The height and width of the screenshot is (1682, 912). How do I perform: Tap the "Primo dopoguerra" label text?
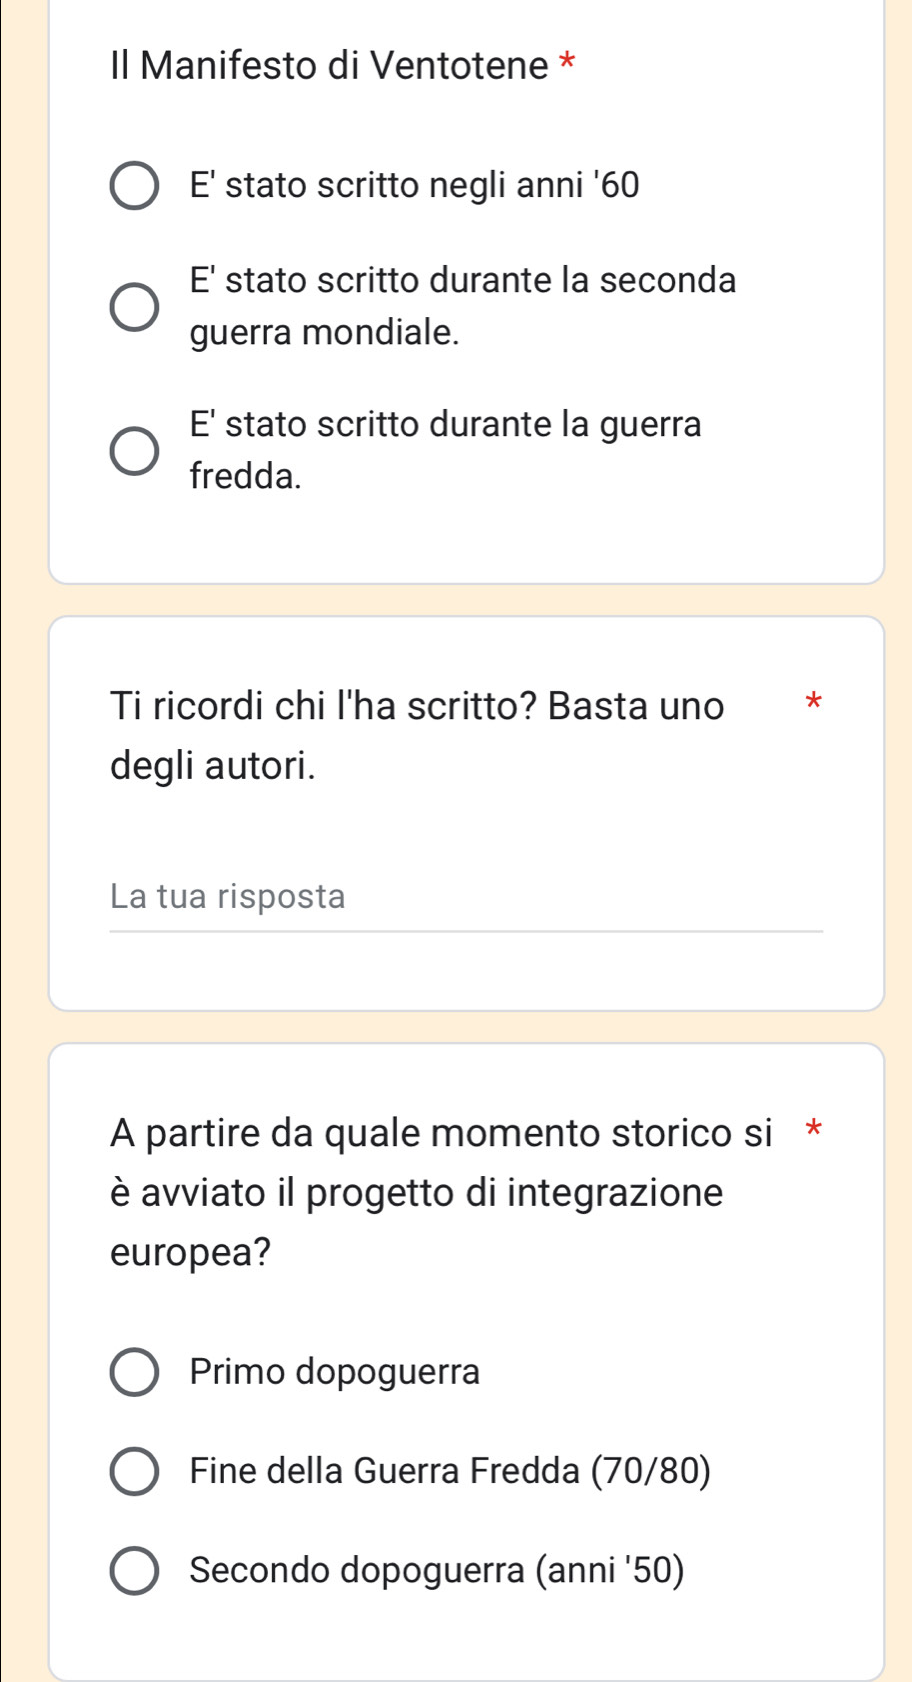[x=335, y=1372]
